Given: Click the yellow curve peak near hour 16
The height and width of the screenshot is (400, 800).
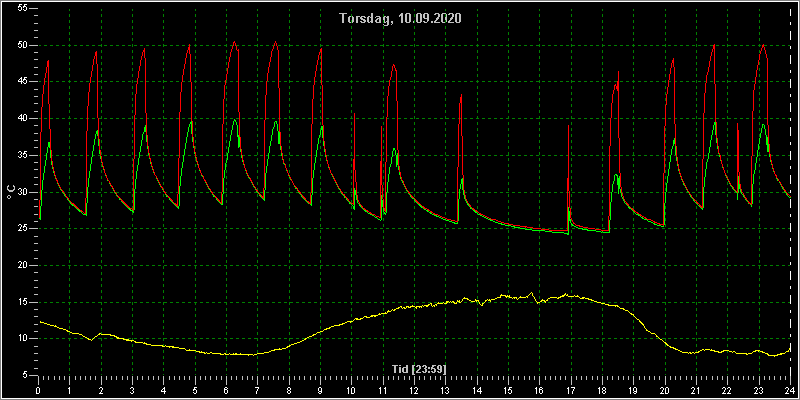Looking at the screenshot, I should point(531,293).
